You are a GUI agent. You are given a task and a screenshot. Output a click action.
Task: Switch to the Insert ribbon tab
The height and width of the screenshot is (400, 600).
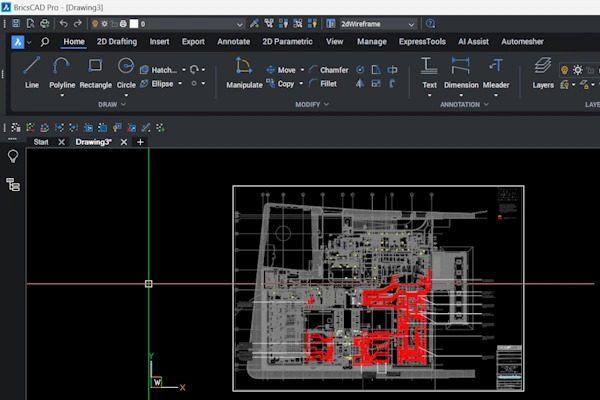click(x=159, y=42)
